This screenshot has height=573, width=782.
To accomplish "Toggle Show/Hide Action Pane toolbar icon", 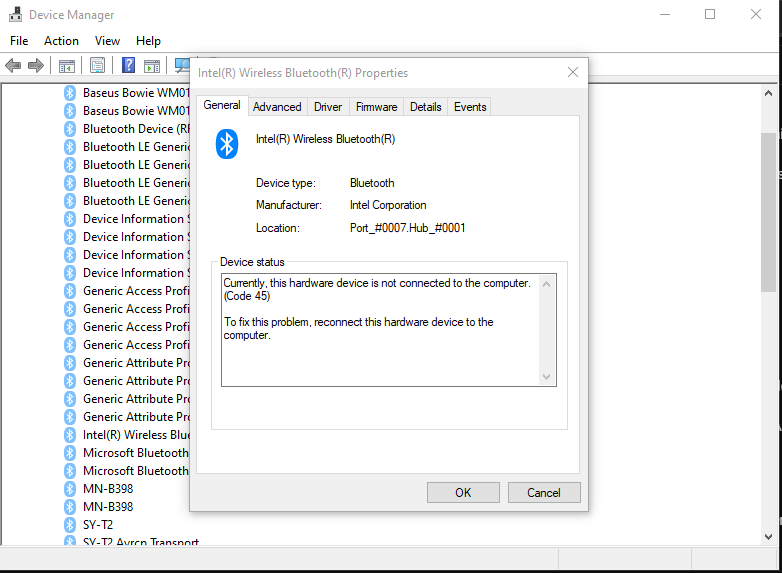I will 152,65.
